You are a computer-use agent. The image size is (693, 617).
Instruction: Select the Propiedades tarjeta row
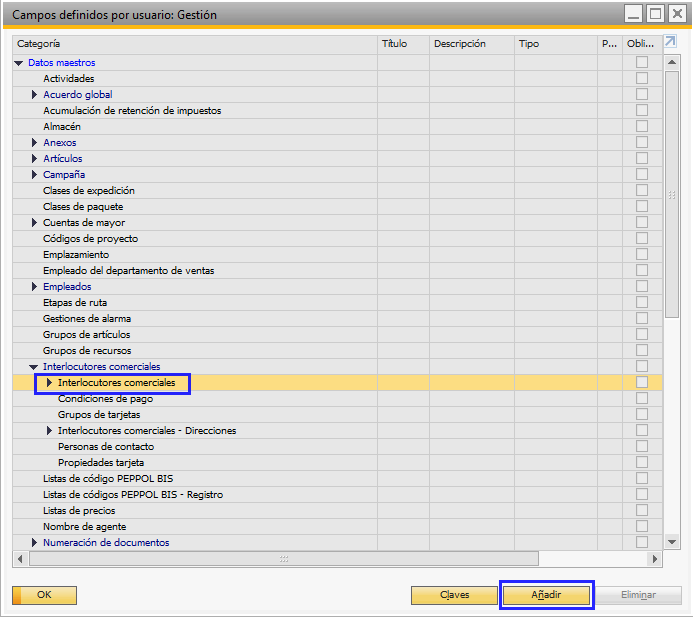point(337,462)
